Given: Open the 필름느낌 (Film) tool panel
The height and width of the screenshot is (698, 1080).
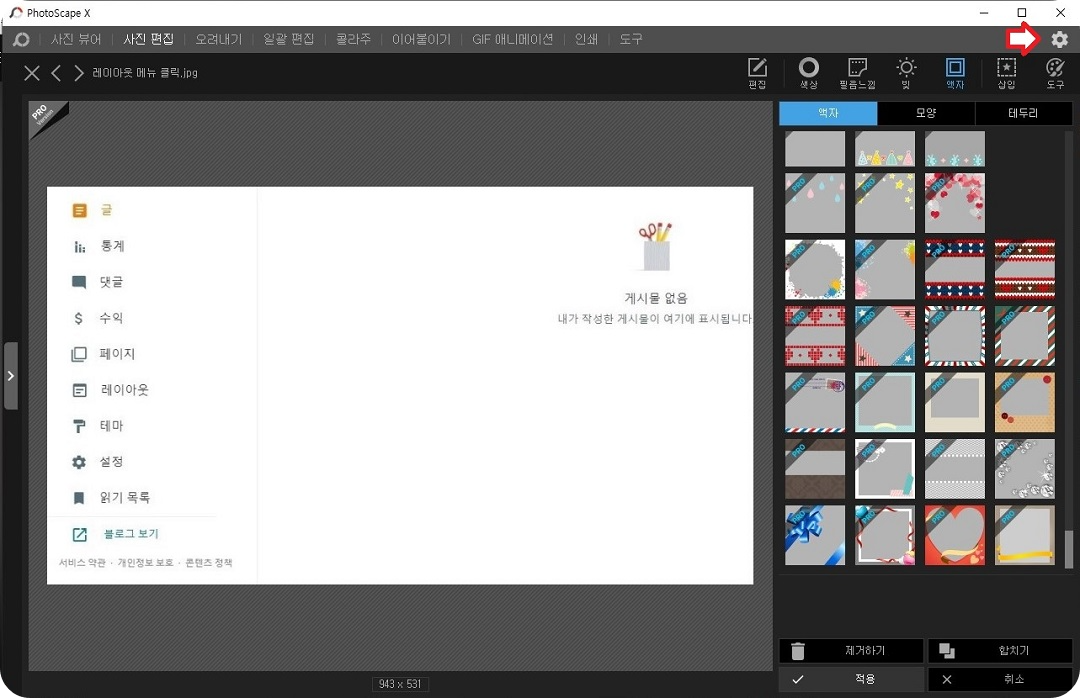Looking at the screenshot, I should [858, 73].
